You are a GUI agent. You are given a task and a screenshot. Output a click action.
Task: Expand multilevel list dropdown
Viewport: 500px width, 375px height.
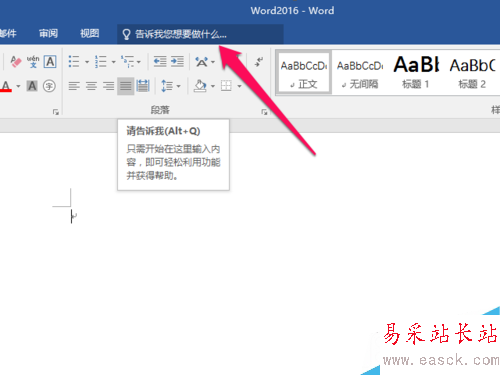139,62
